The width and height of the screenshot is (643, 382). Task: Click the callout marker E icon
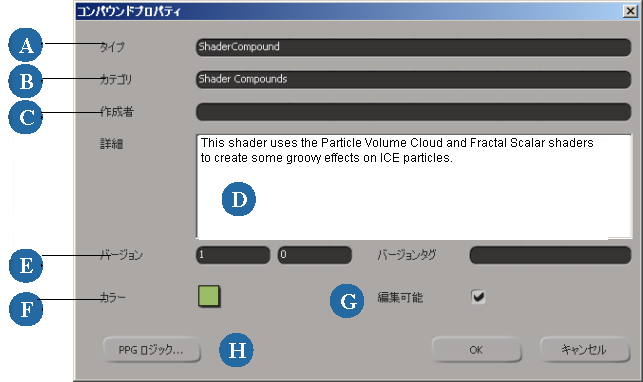click(26, 265)
